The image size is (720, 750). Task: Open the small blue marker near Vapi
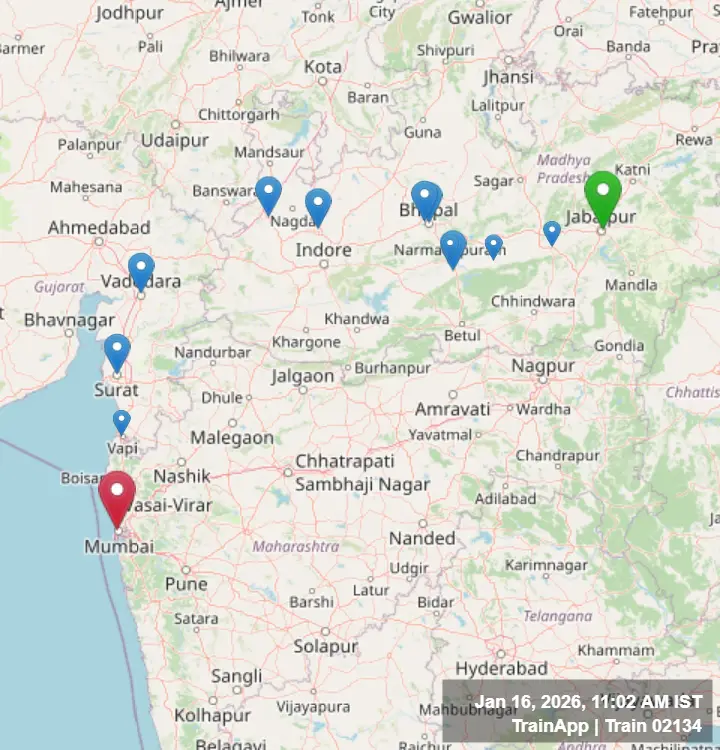pyautogui.click(x=122, y=422)
